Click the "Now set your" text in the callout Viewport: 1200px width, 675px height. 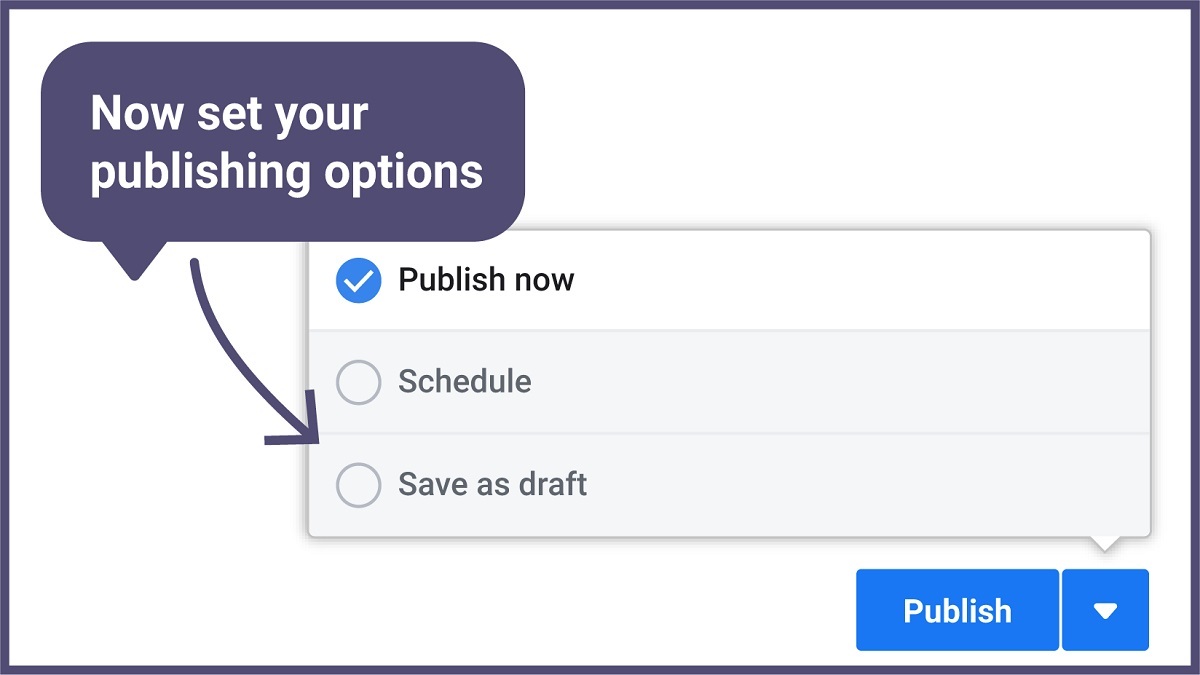(229, 114)
